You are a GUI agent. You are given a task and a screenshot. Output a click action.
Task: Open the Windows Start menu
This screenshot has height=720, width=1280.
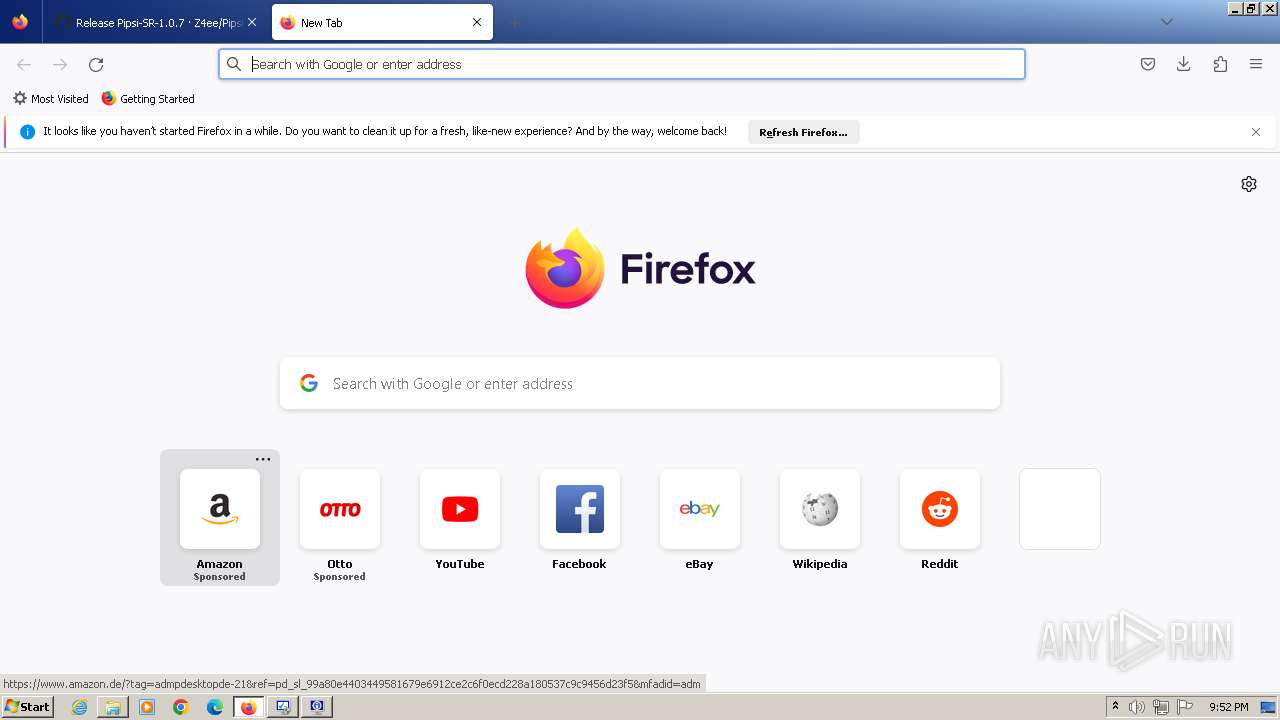(28, 706)
